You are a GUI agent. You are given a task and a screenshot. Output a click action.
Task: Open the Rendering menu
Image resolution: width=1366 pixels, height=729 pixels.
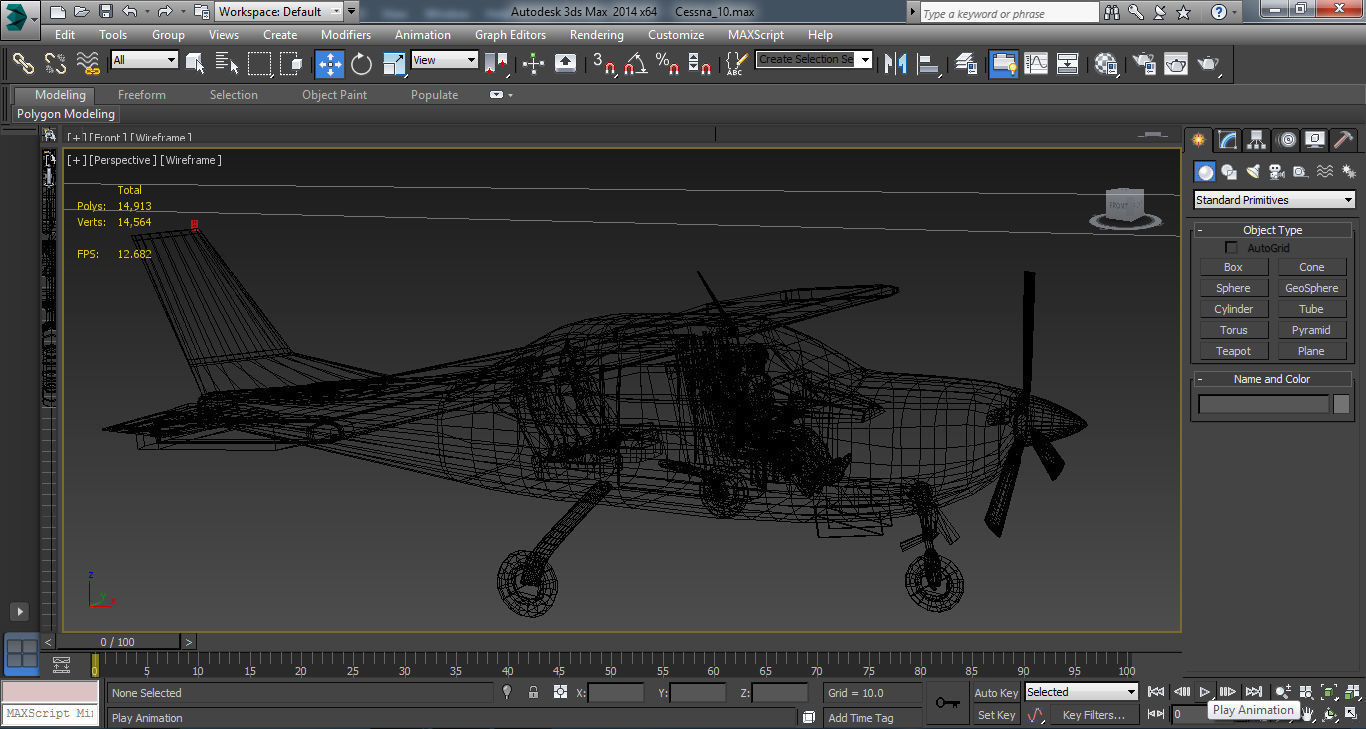point(597,34)
